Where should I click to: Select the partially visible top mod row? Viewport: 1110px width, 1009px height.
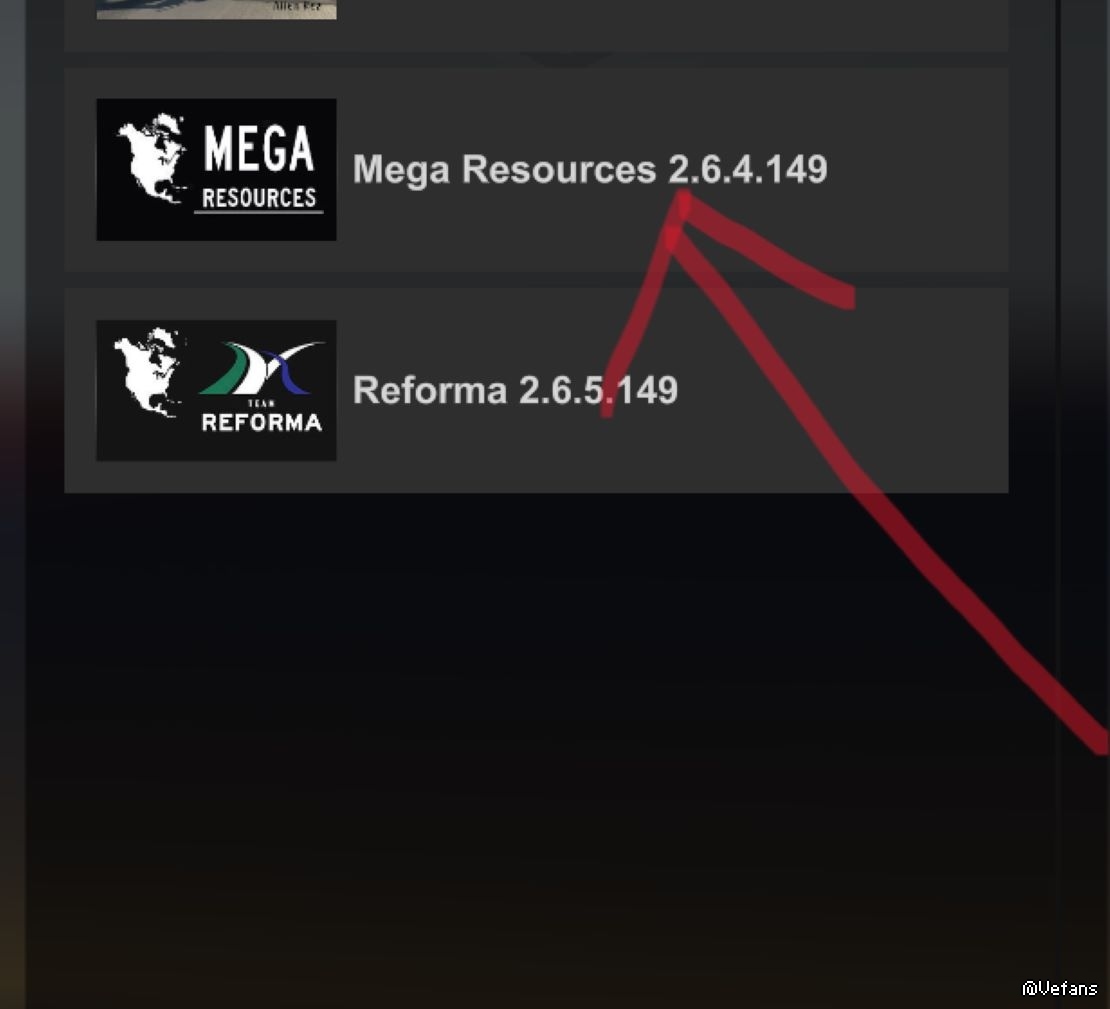[x=536, y=25]
